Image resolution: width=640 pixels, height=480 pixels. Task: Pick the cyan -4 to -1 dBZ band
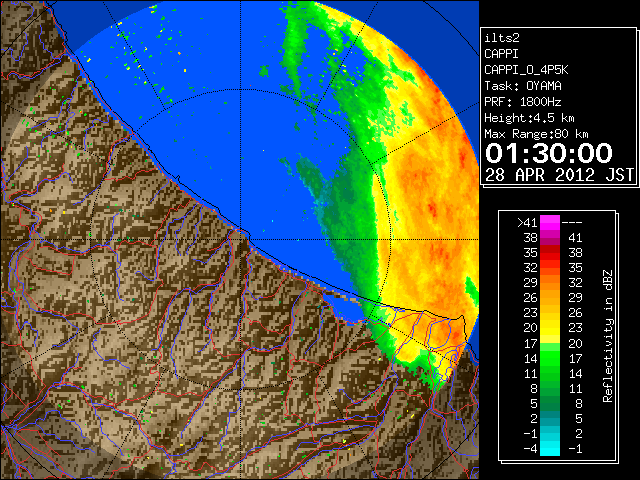[x=550, y=448]
